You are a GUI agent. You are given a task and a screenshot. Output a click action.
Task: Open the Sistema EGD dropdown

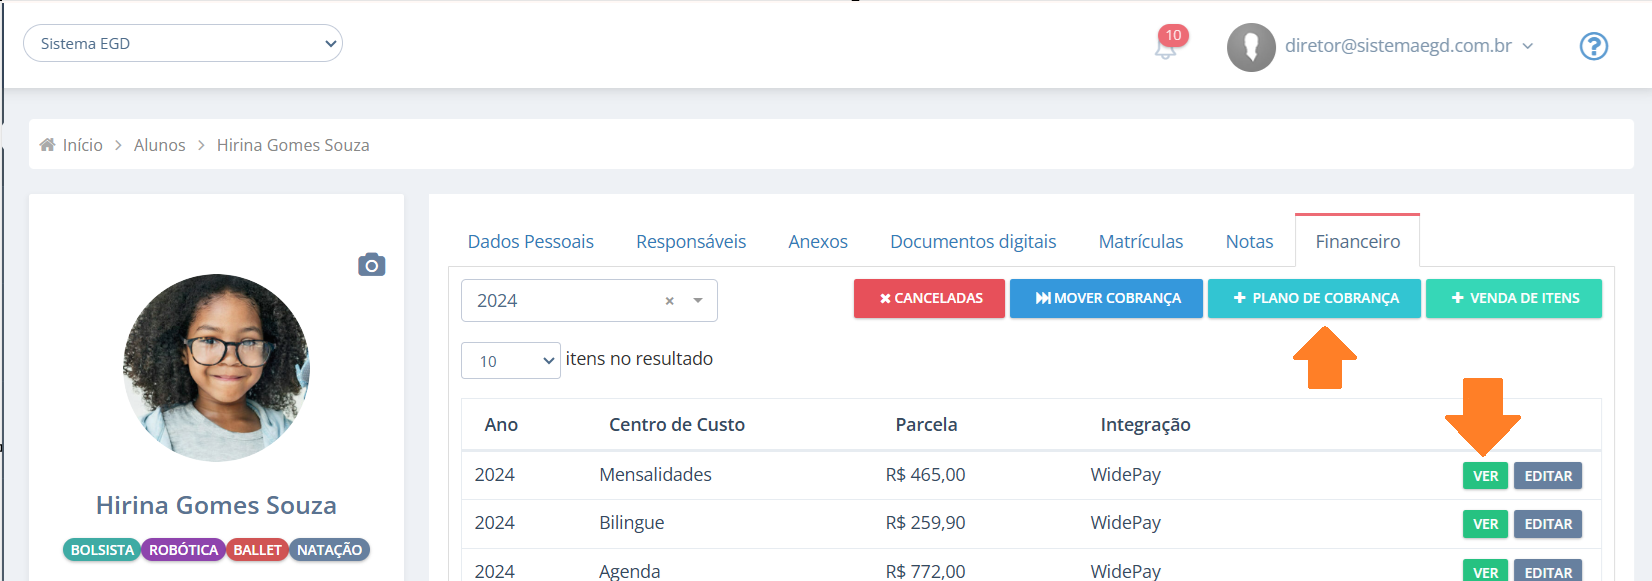pos(183,43)
